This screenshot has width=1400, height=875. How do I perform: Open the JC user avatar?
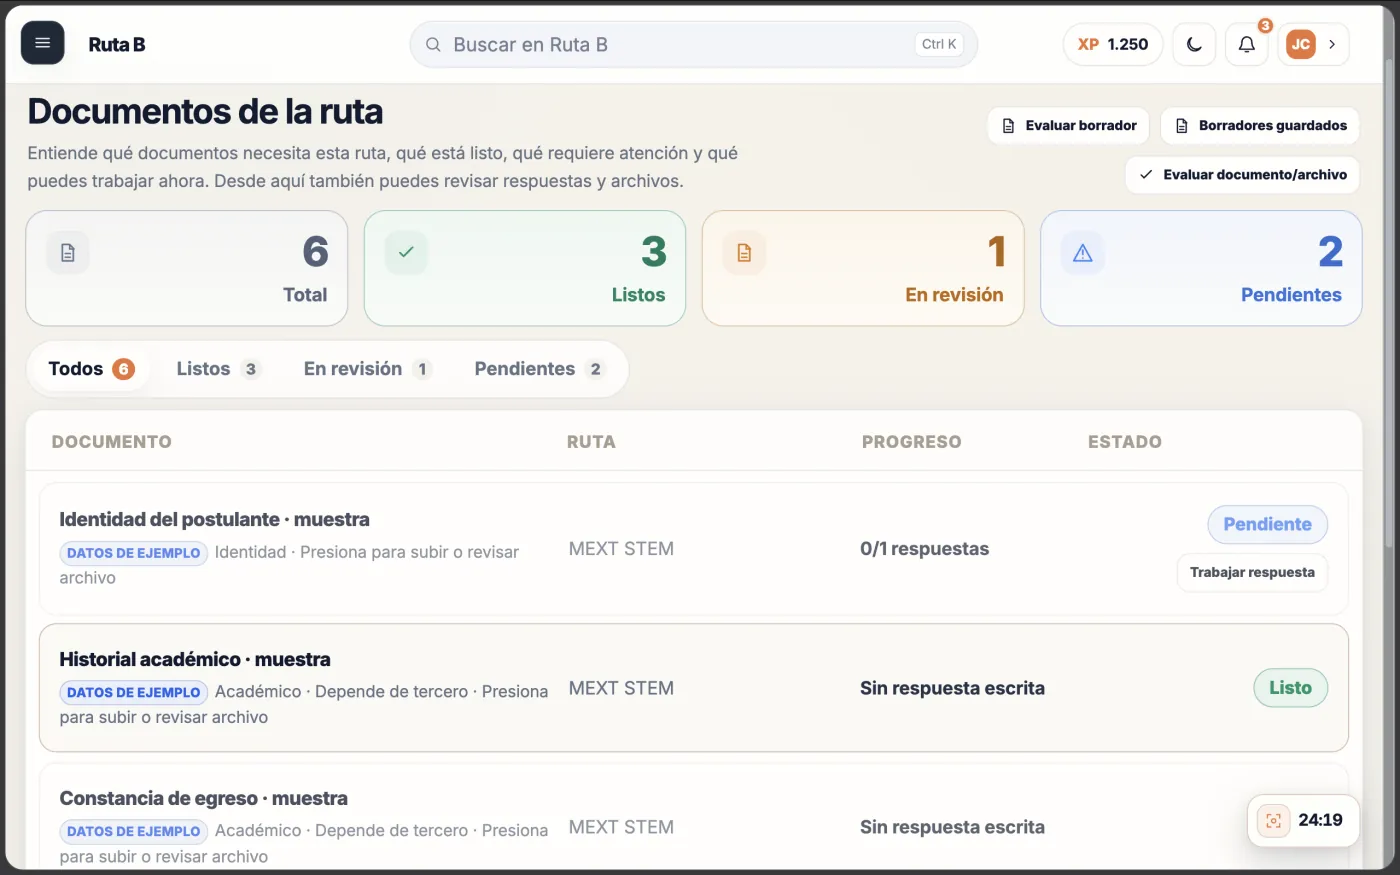[1300, 45]
